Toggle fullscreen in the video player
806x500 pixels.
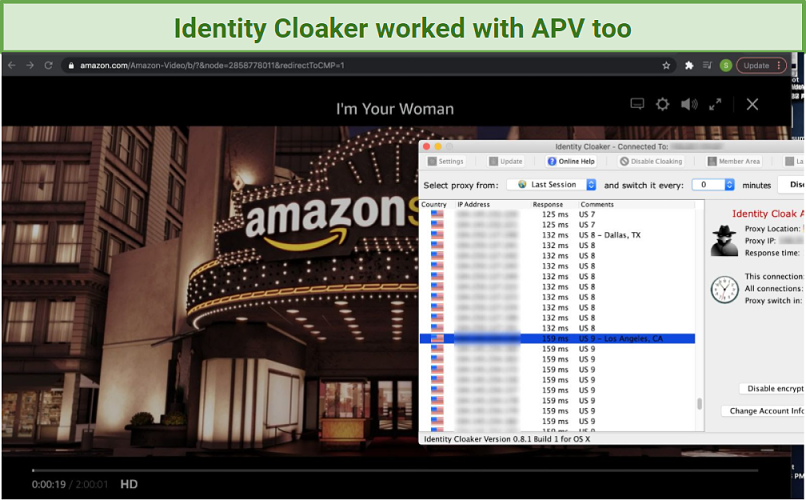pyautogui.click(x=715, y=104)
